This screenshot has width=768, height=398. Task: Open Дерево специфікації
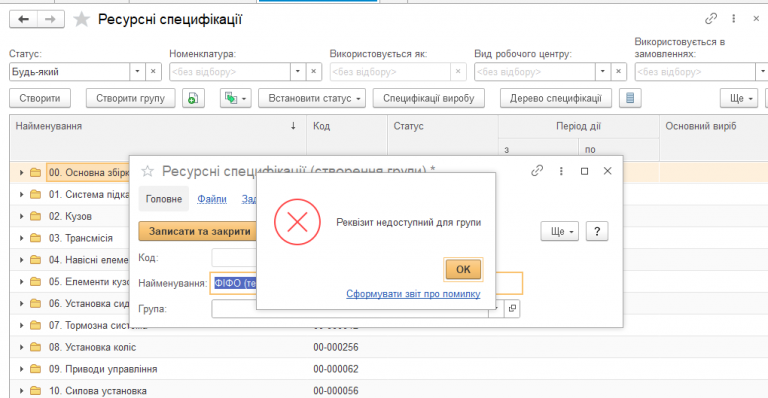pos(555,98)
